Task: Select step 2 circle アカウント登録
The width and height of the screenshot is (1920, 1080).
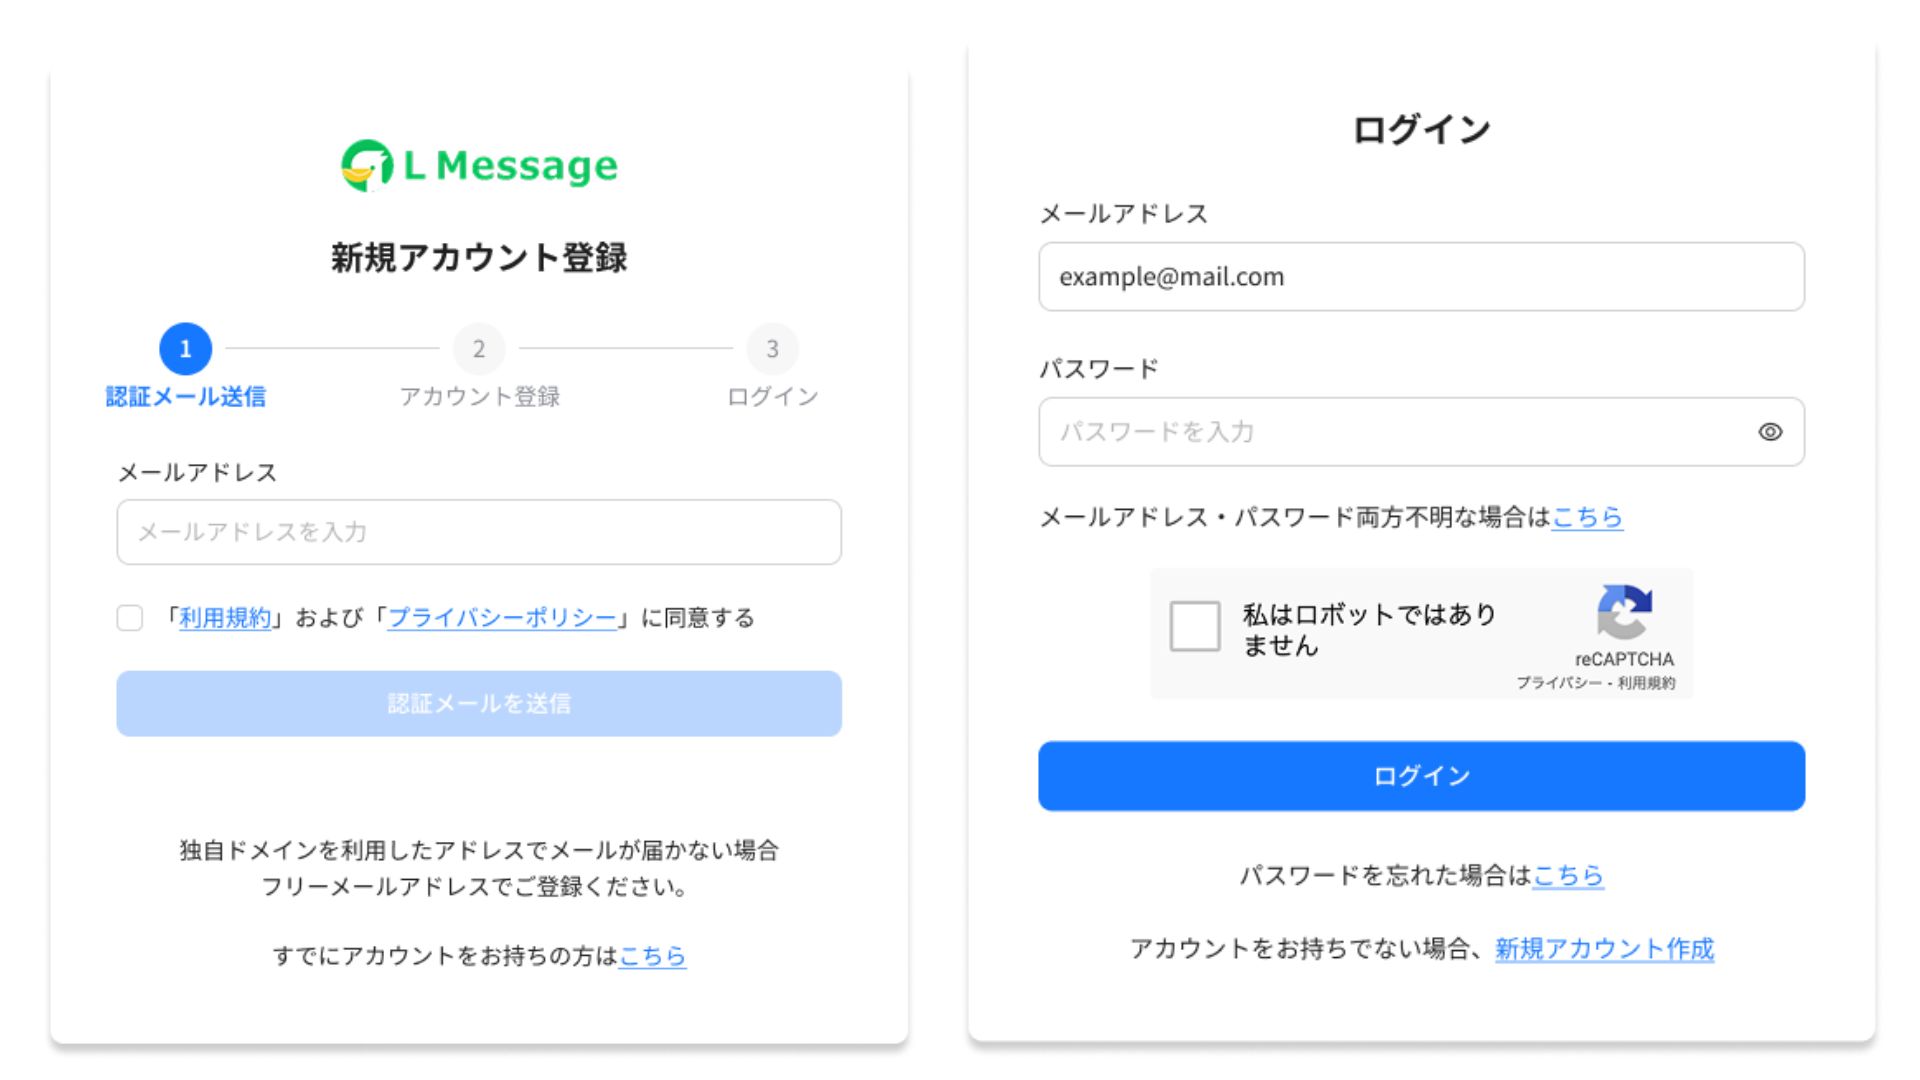Action: [x=479, y=349]
